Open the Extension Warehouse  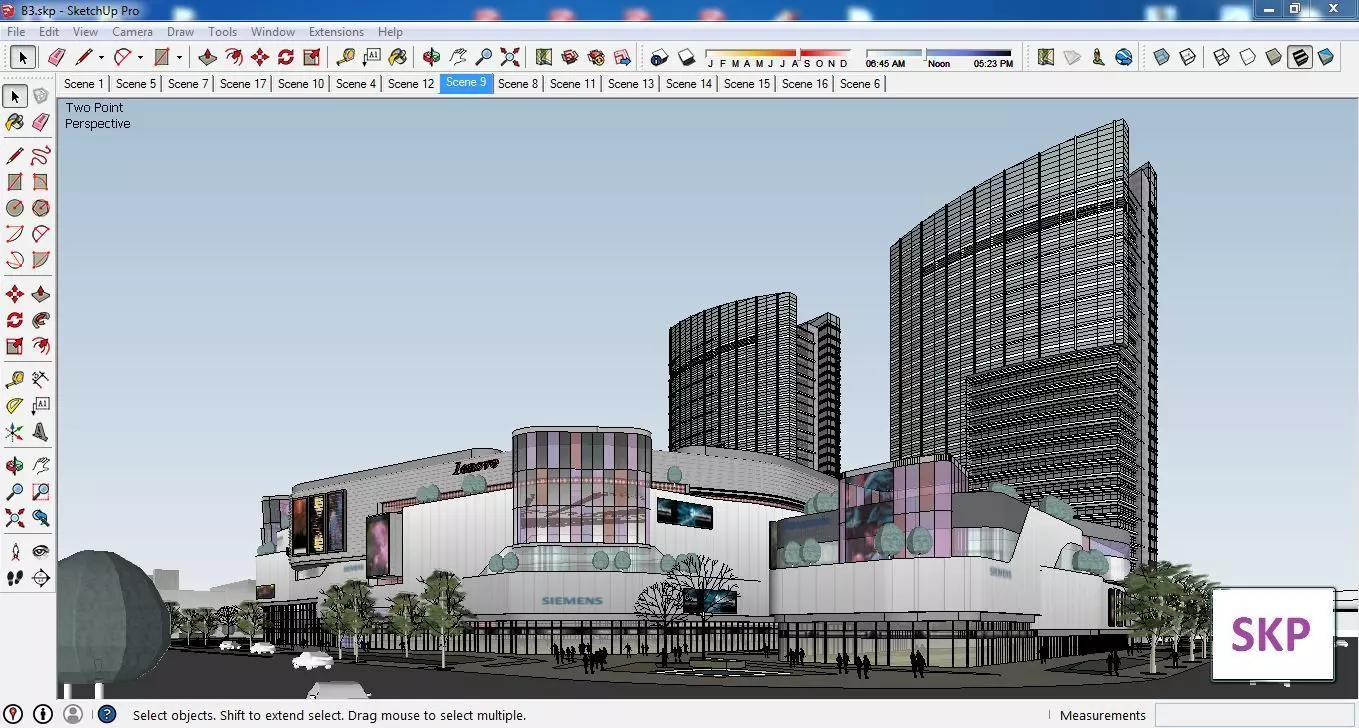click(x=596, y=57)
